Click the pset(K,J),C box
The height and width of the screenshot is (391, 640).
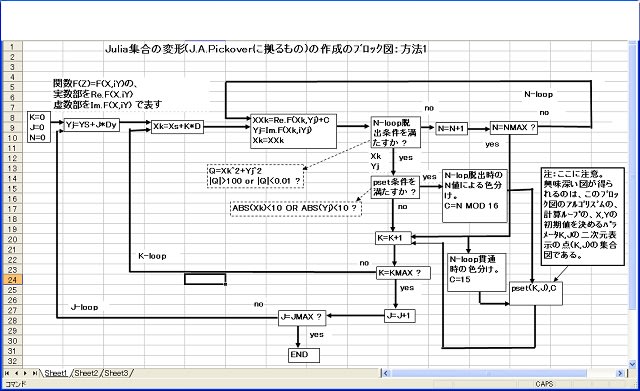(536, 293)
